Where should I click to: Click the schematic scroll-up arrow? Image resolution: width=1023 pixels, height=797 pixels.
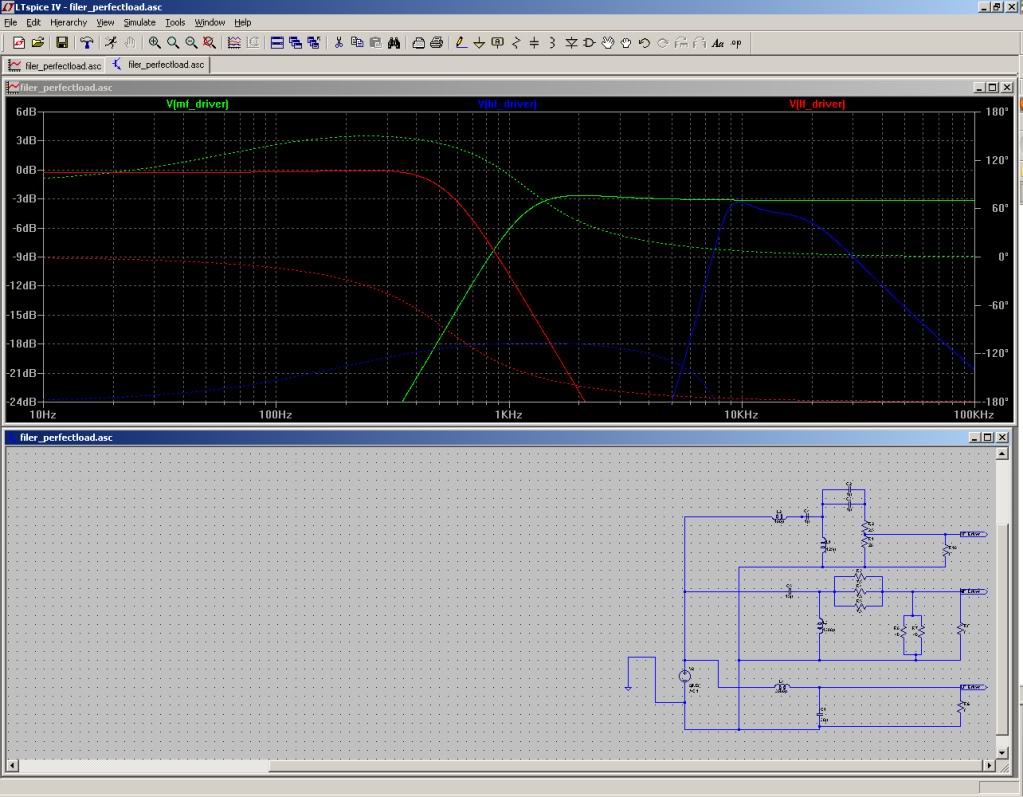[x=1002, y=453]
